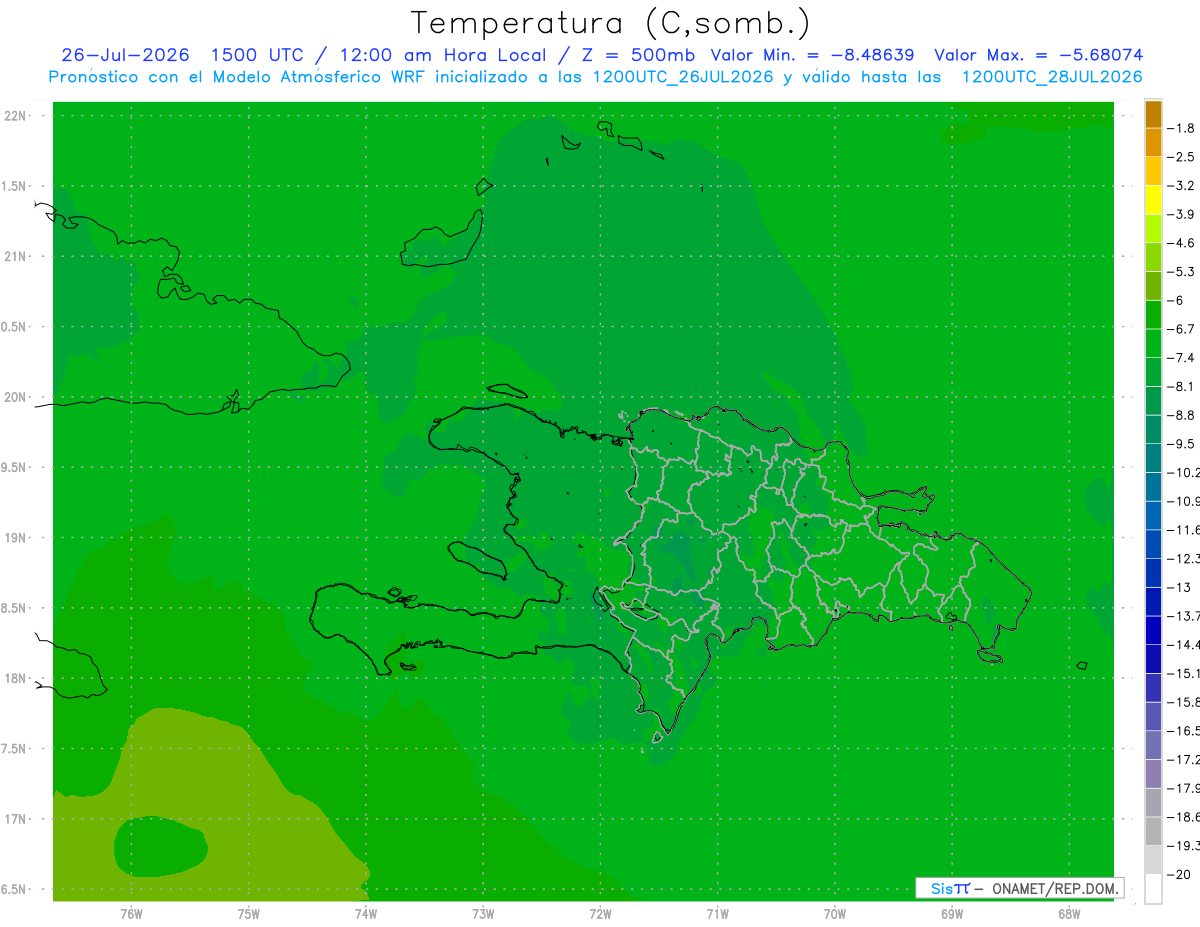Select the "-8.8" color scale label

[1181, 415]
